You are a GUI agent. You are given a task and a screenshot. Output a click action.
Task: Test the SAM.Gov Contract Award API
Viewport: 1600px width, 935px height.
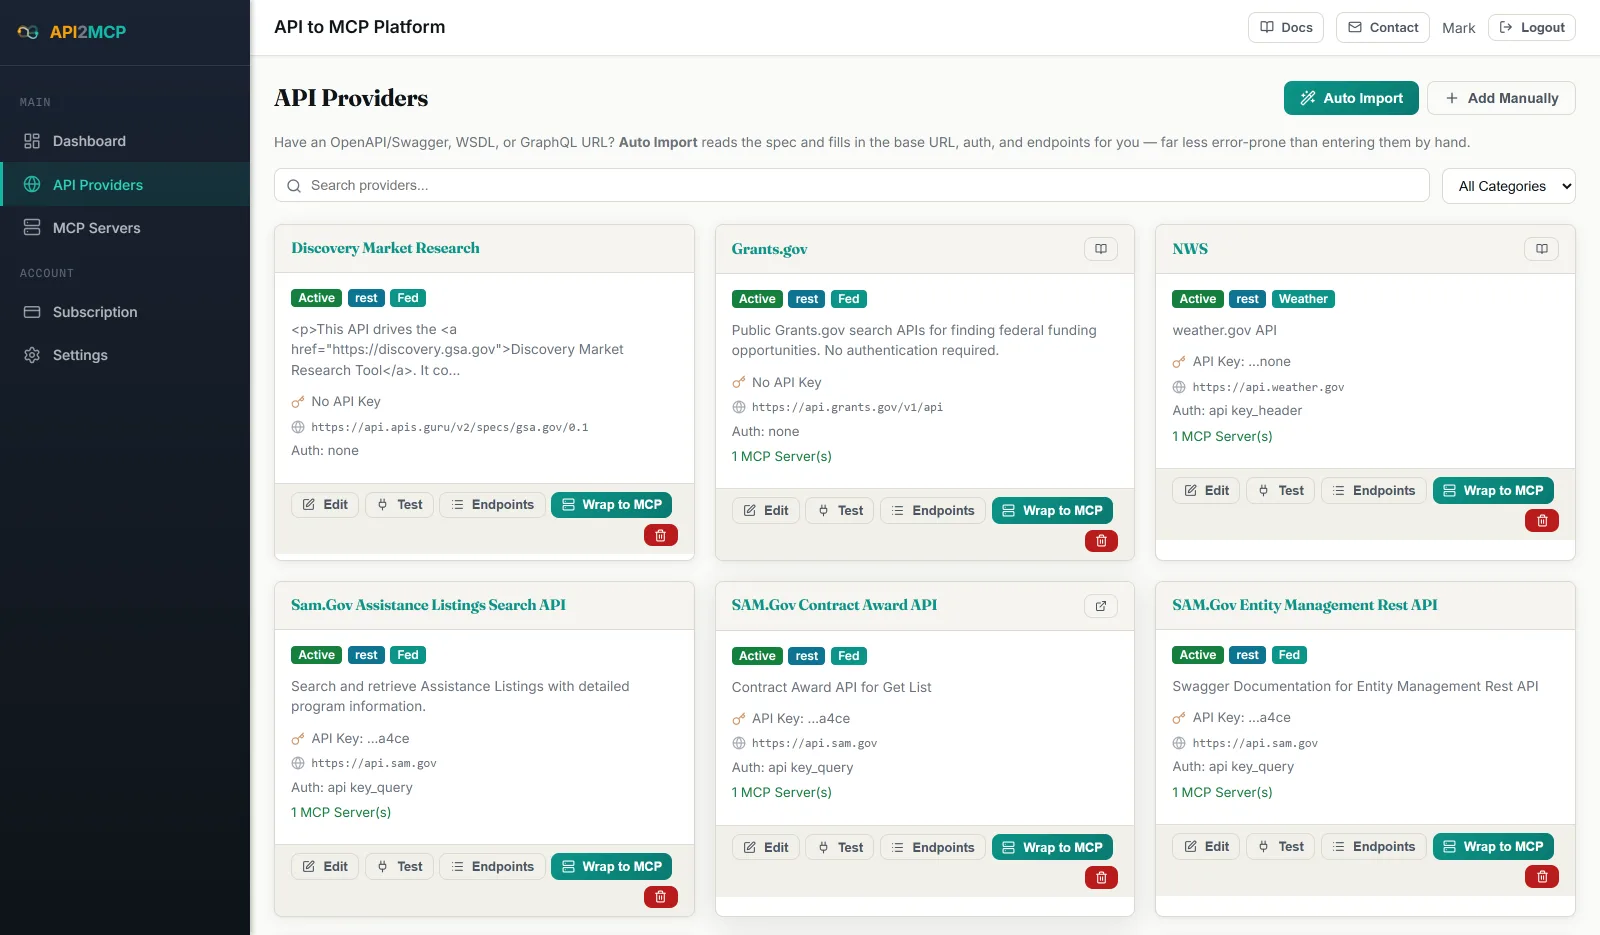tap(840, 848)
